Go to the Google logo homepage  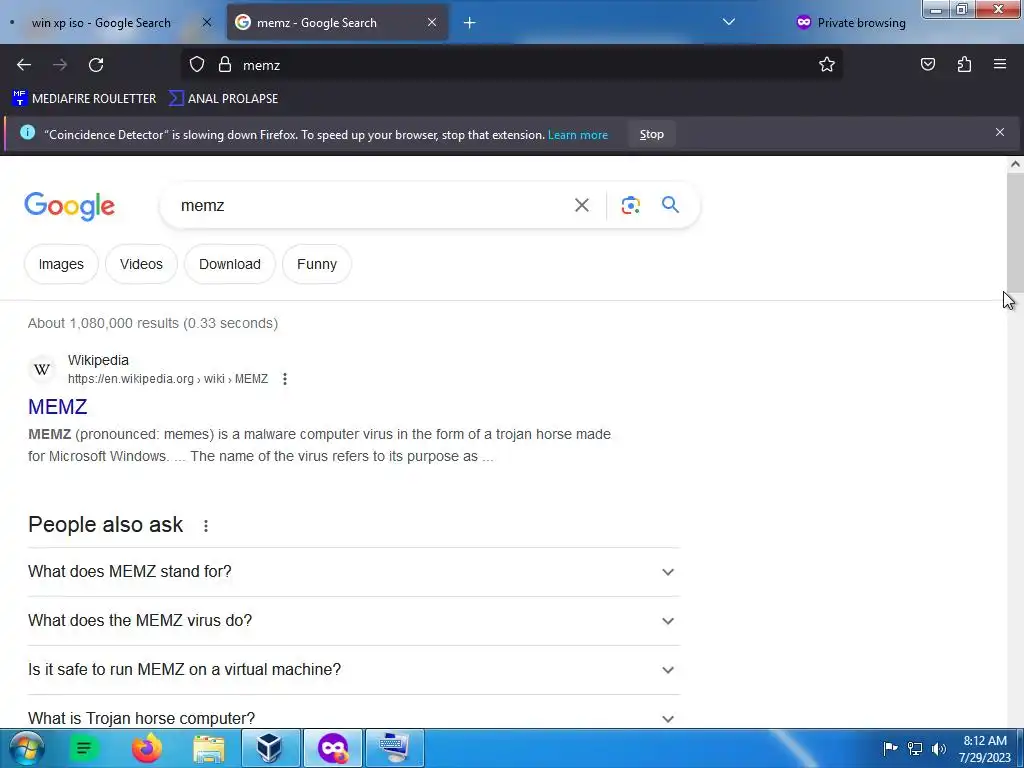[69, 206]
